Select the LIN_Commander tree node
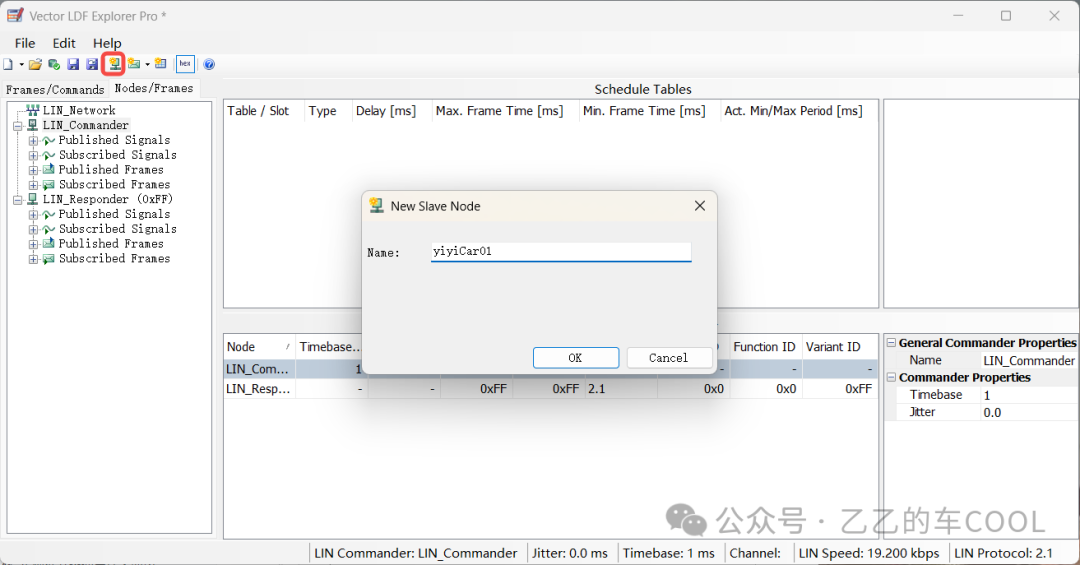1080x565 pixels. 85,125
